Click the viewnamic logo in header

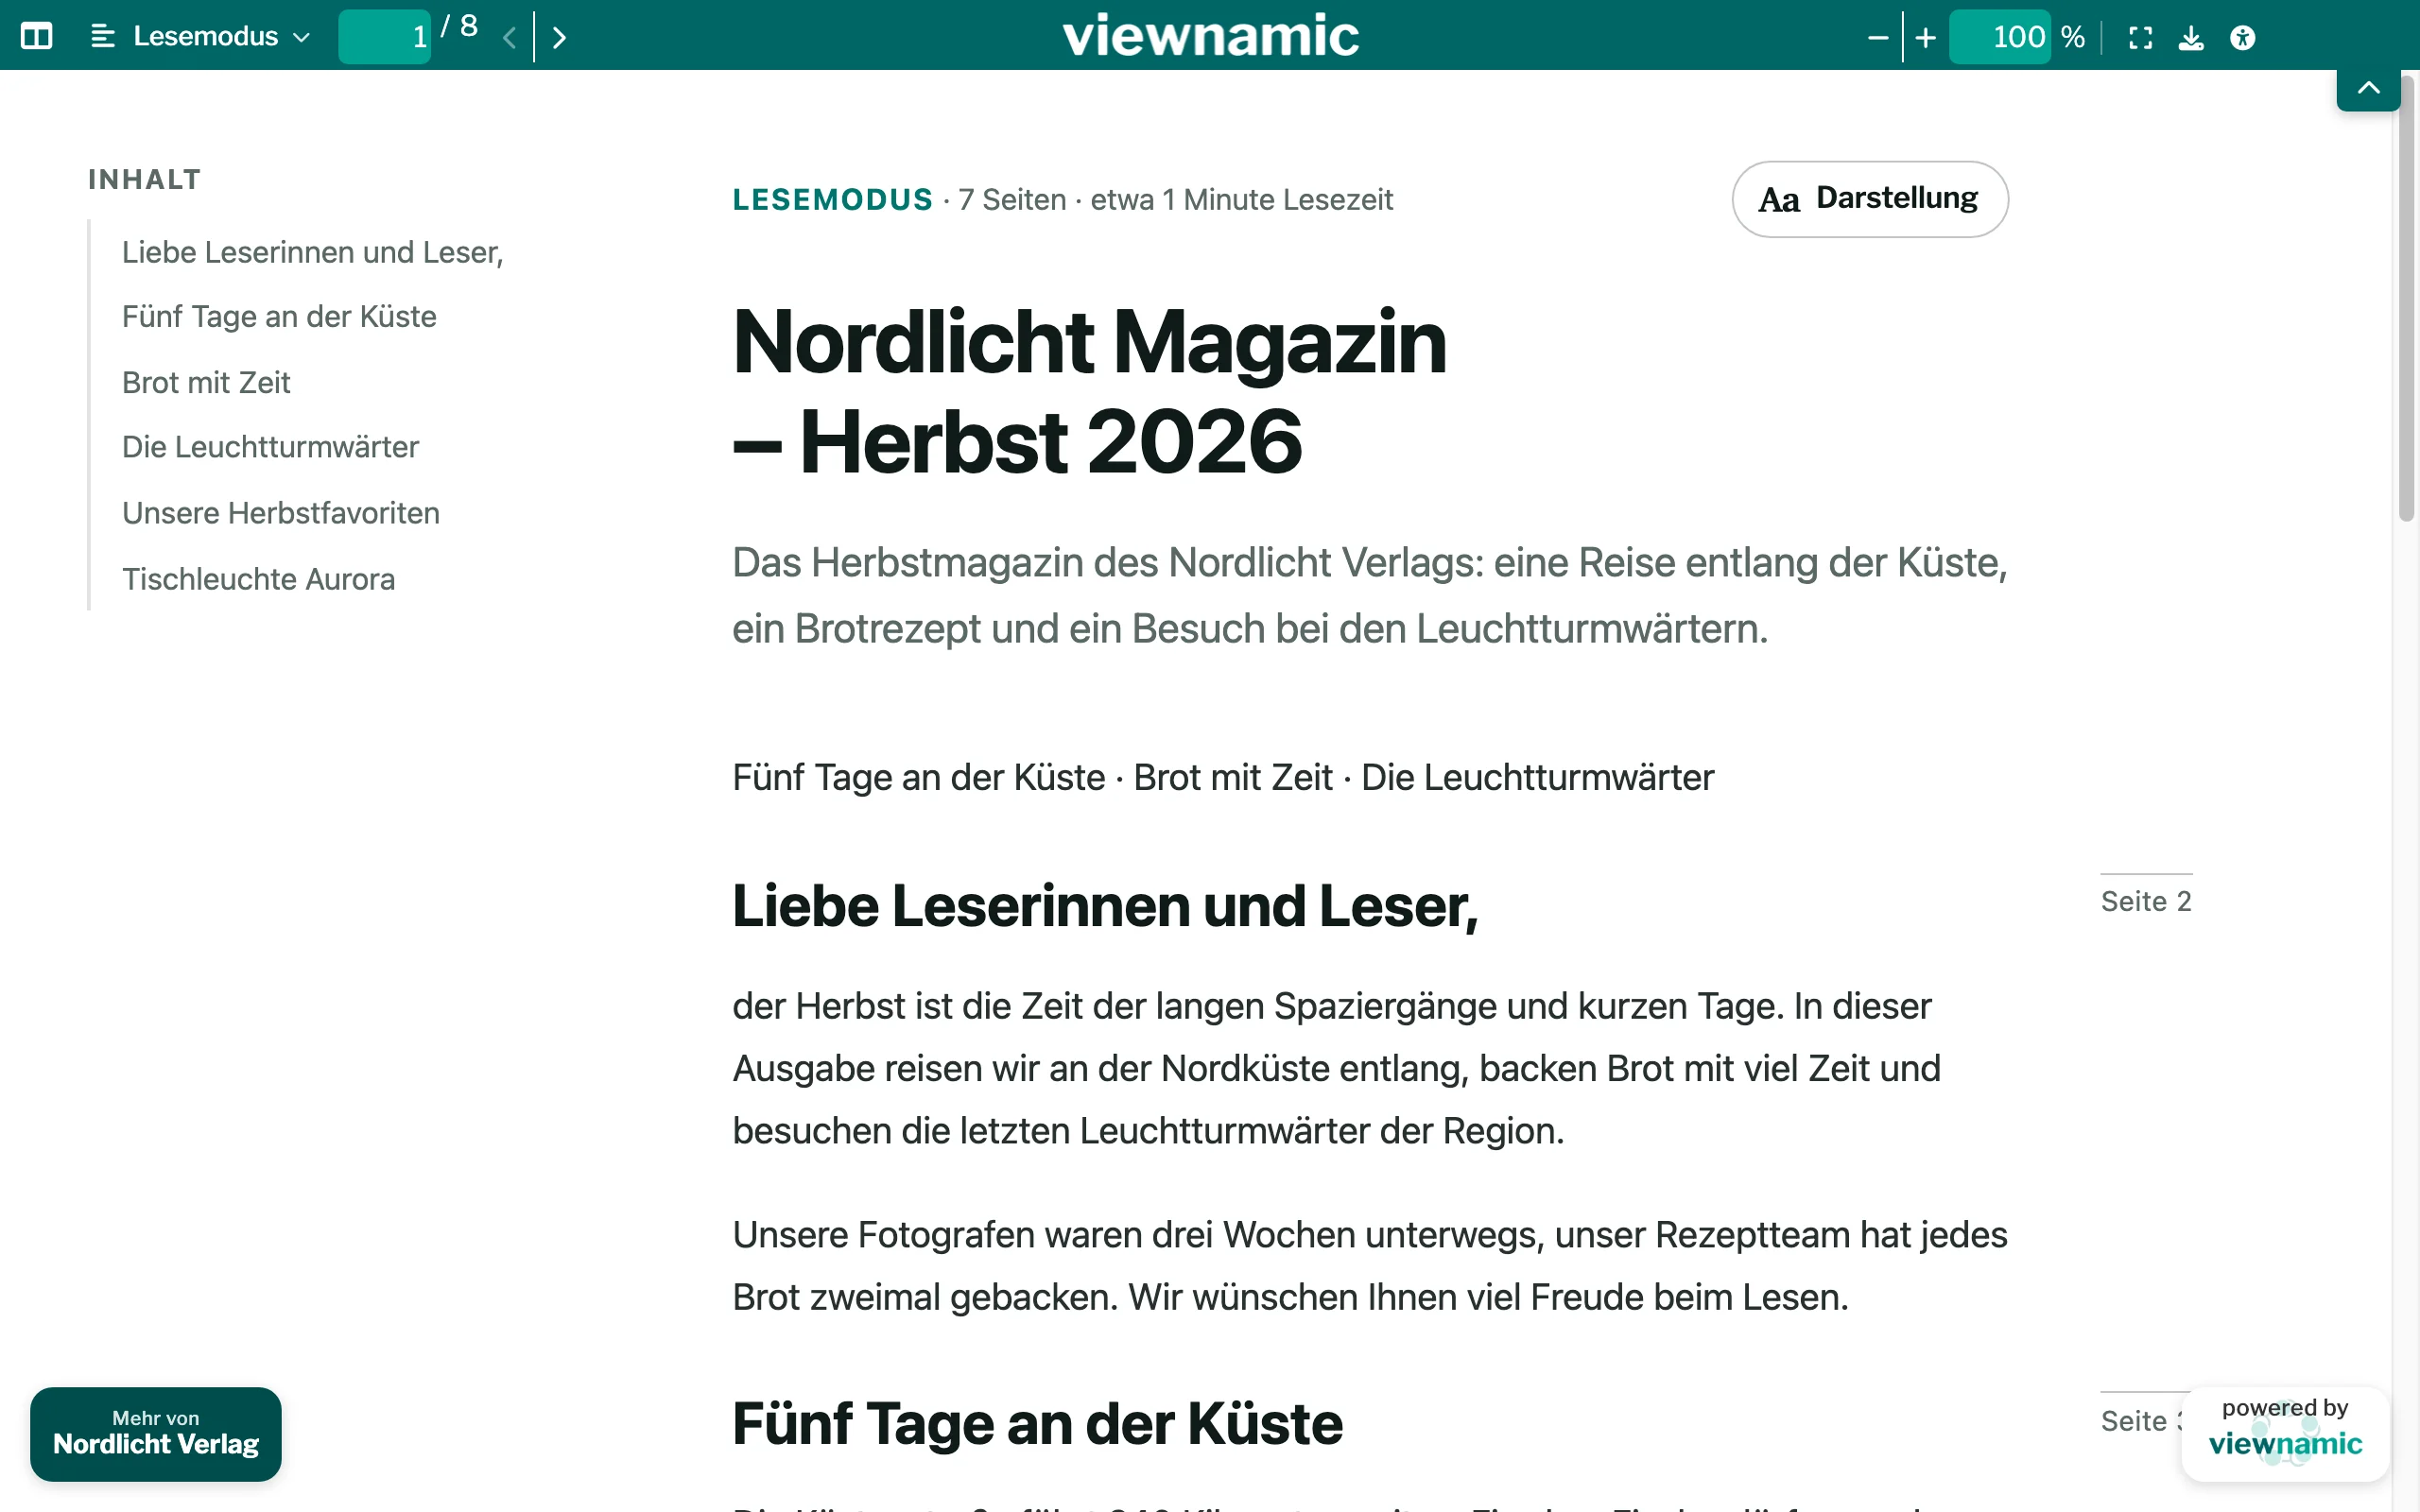1210,35
